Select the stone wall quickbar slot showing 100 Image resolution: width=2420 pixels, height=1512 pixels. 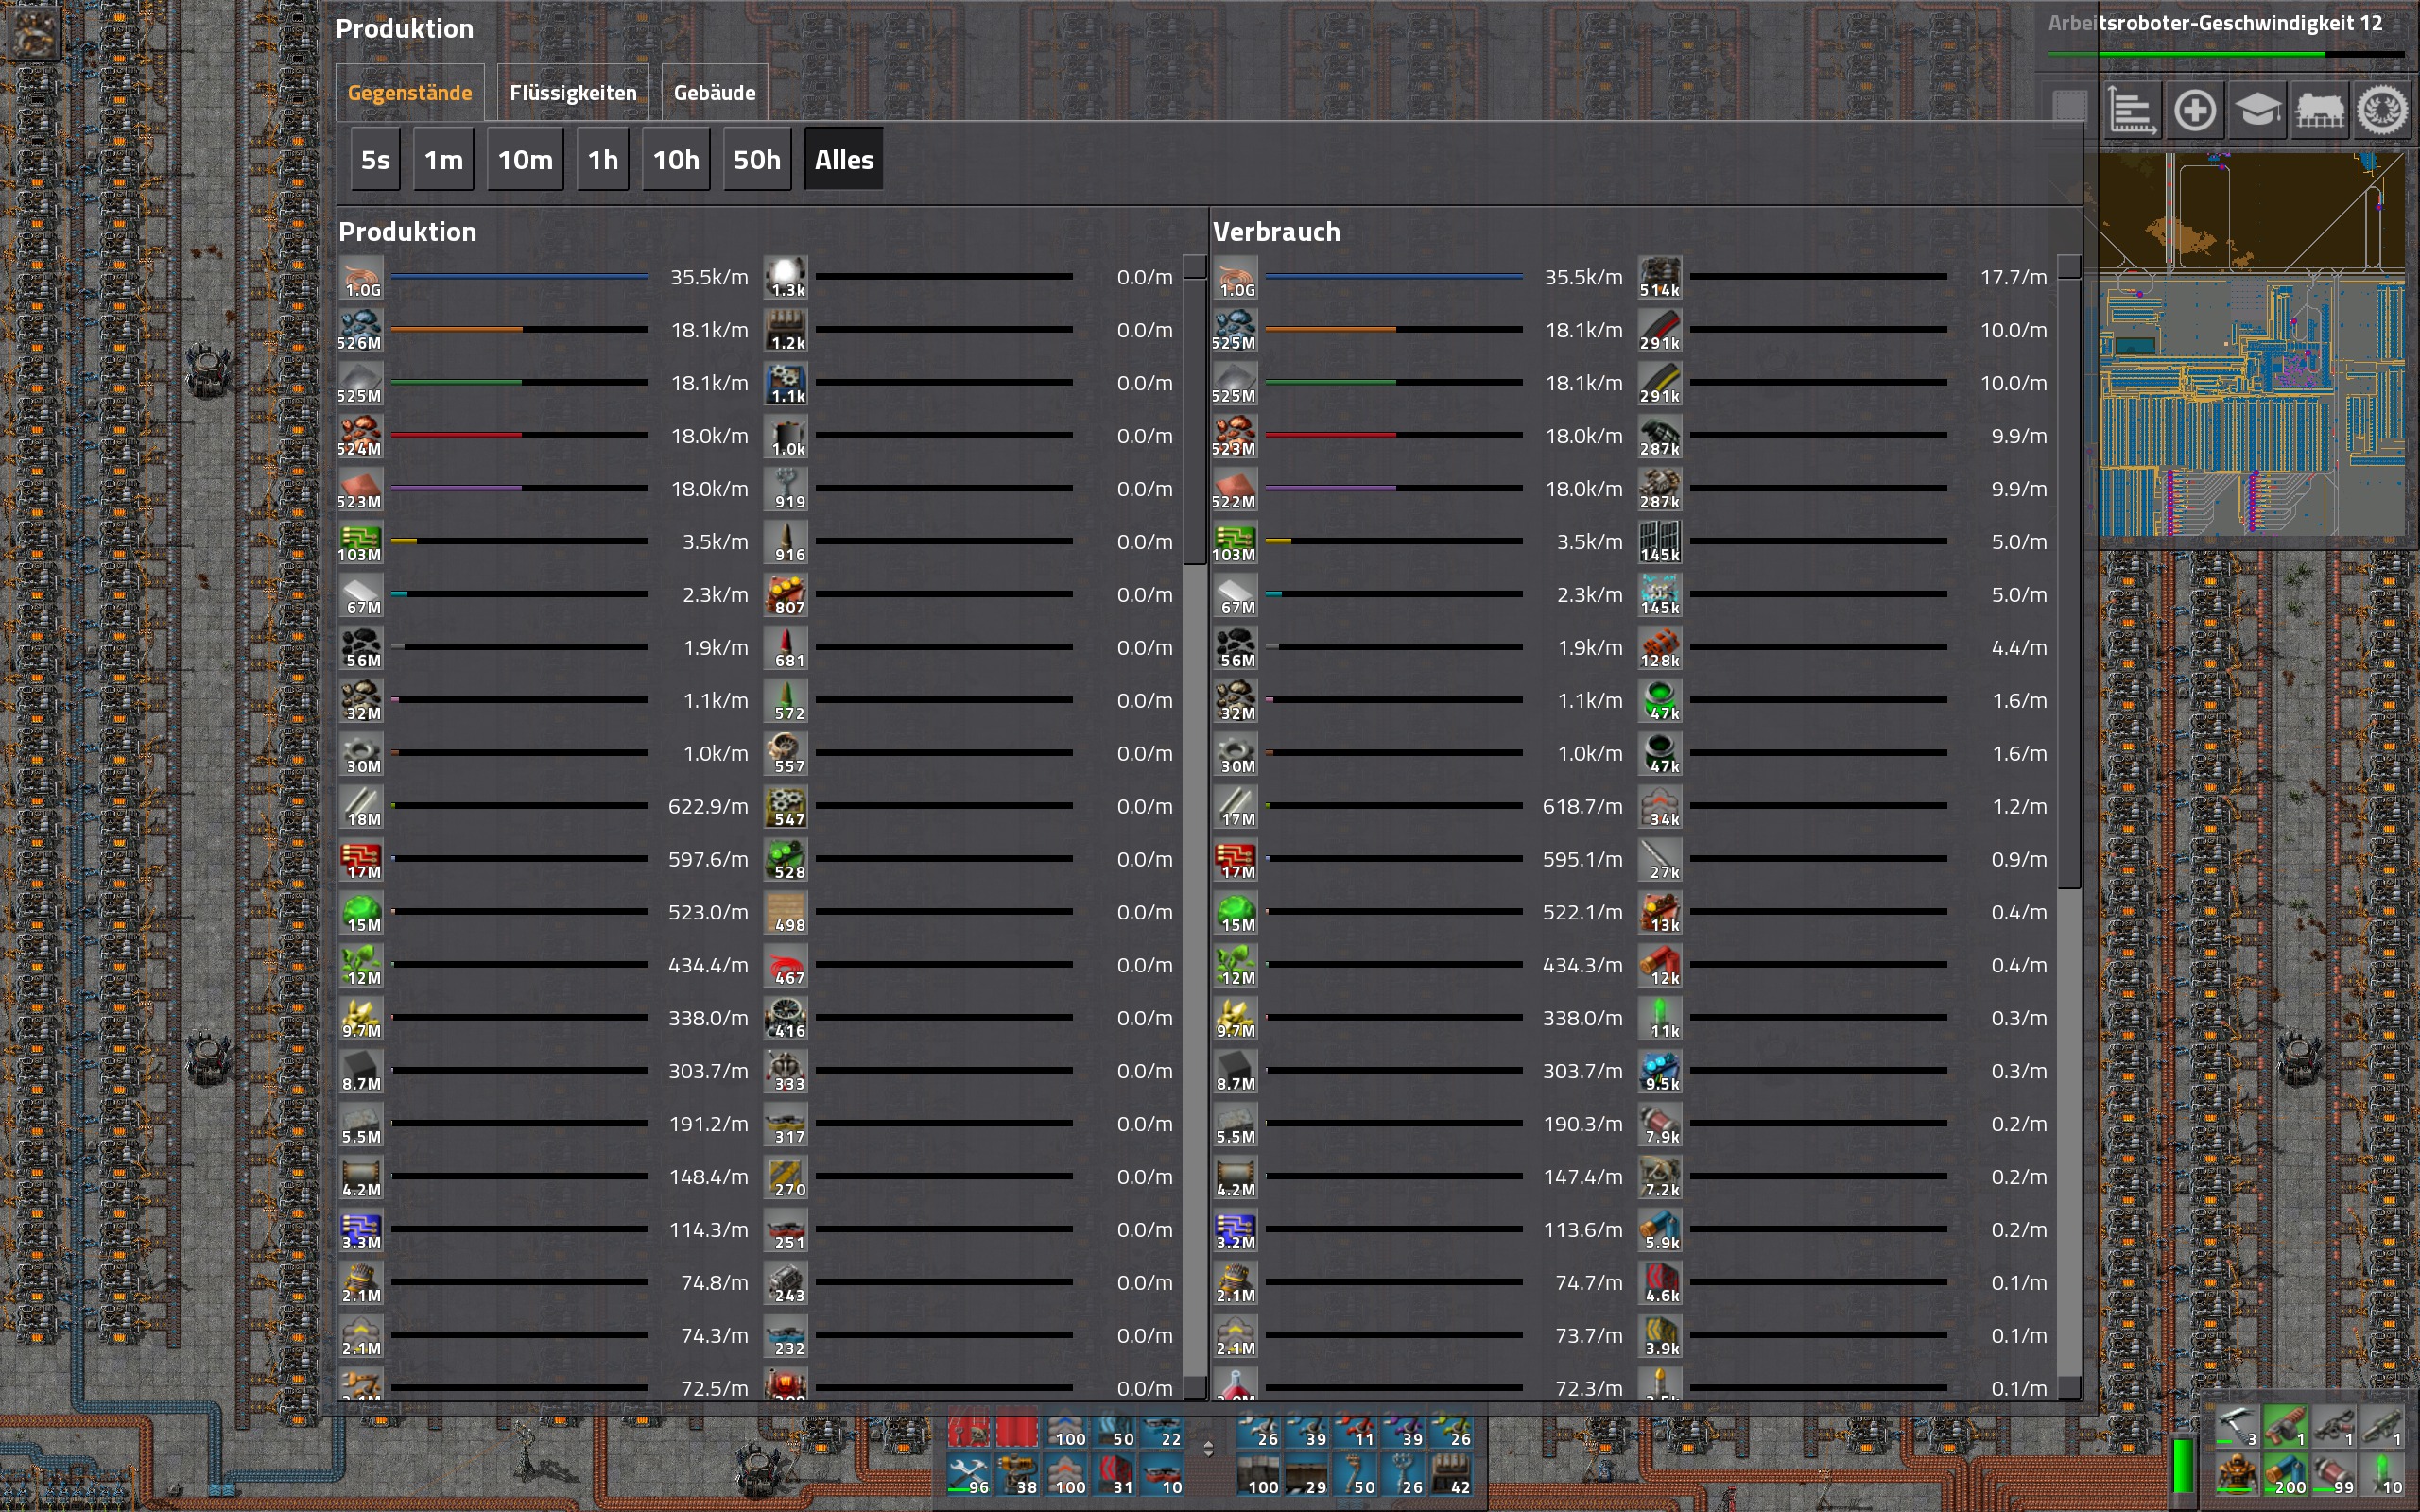coord(1259,1476)
